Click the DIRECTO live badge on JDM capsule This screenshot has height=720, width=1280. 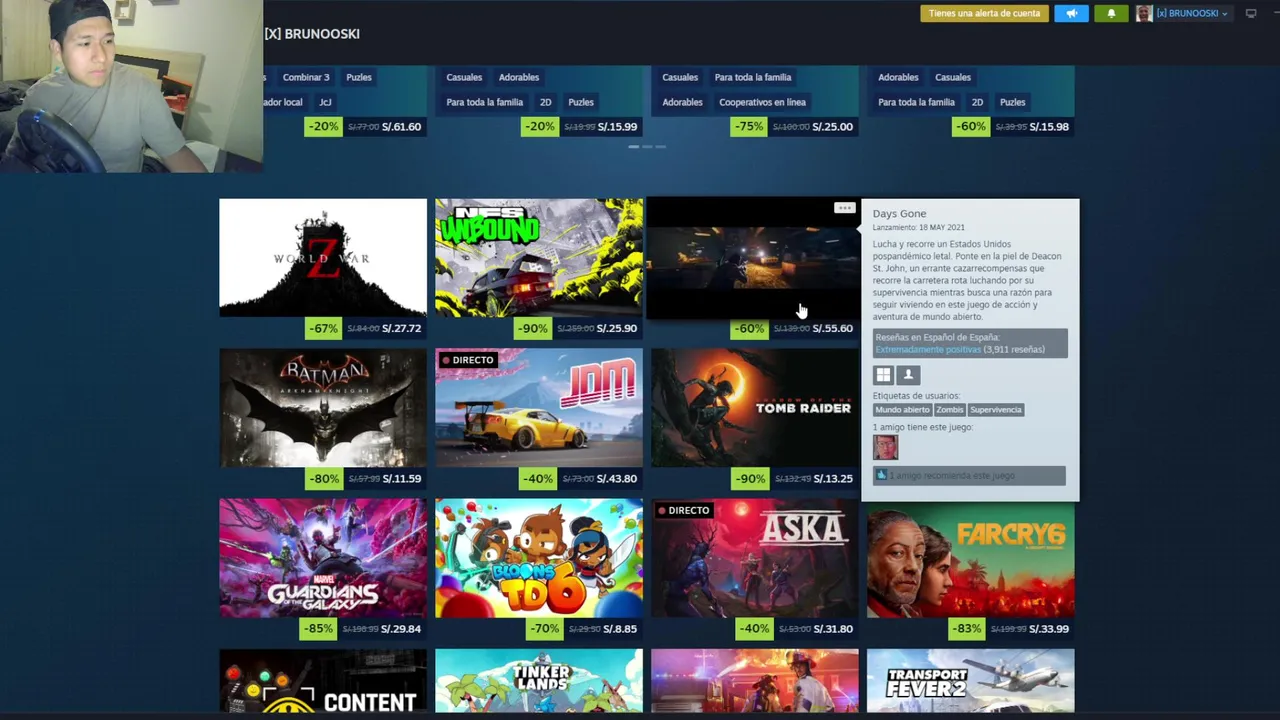[466, 360]
